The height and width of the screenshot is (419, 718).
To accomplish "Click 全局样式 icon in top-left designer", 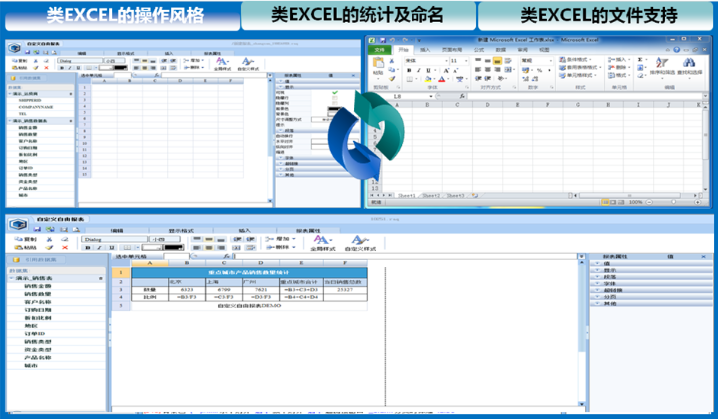I will coord(222,63).
